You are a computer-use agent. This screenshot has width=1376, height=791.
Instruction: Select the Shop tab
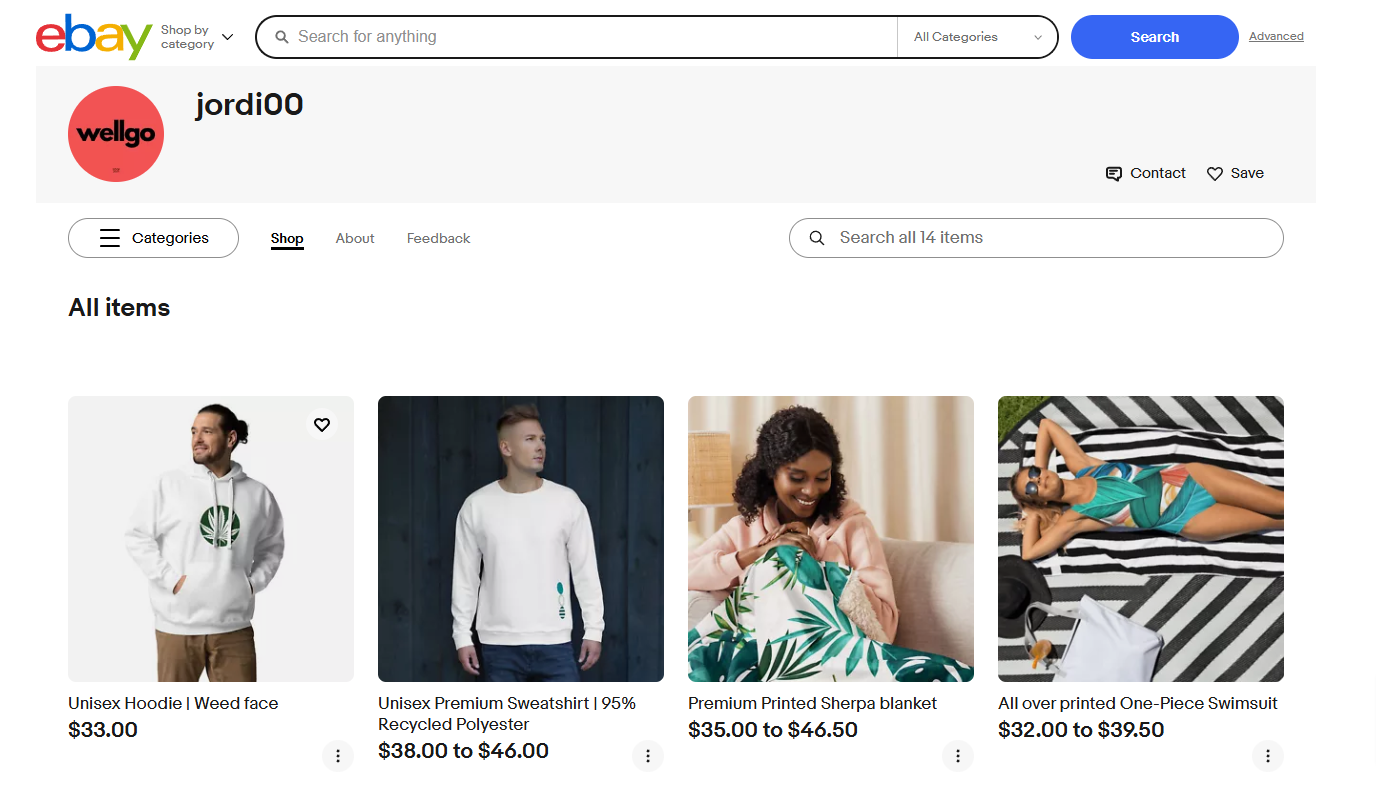coord(287,239)
